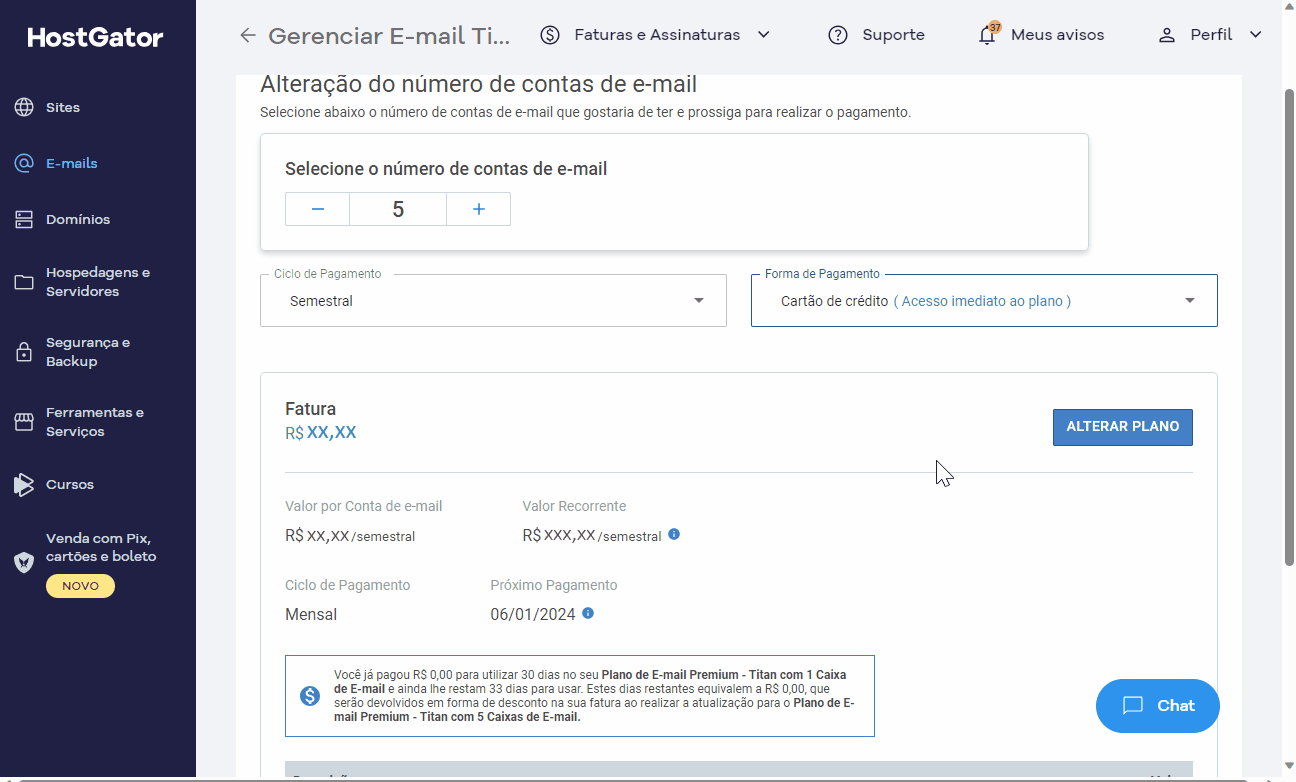This screenshot has width=1296, height=782.
Task: Click the 06/01/2024 next payment date
Action: pyautogui.click(x=533, y=614)
